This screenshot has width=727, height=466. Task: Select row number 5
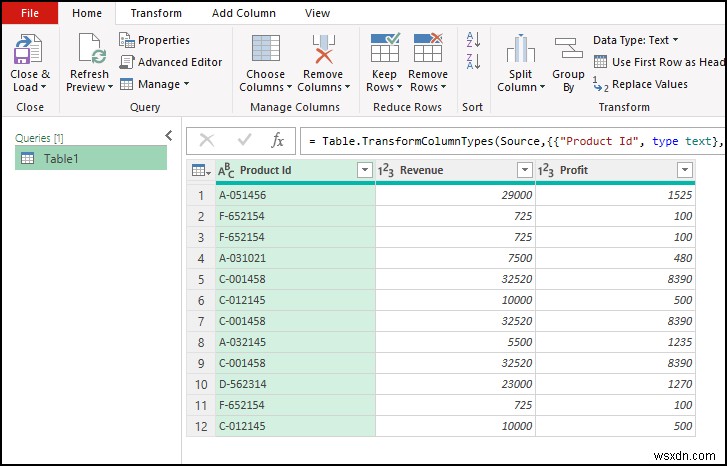pos(201,279)
